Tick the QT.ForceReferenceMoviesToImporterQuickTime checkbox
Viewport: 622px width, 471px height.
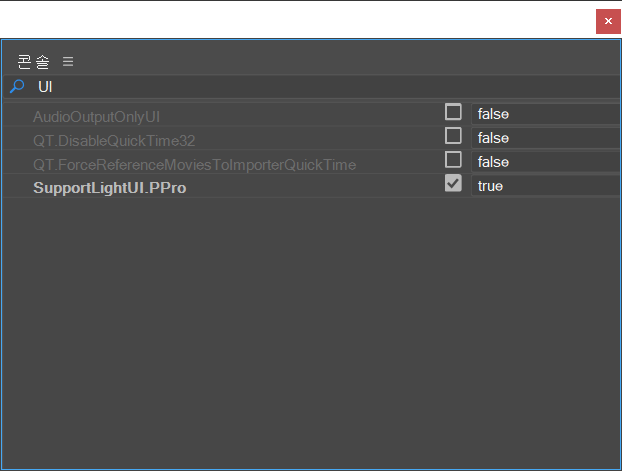point(453,160)
